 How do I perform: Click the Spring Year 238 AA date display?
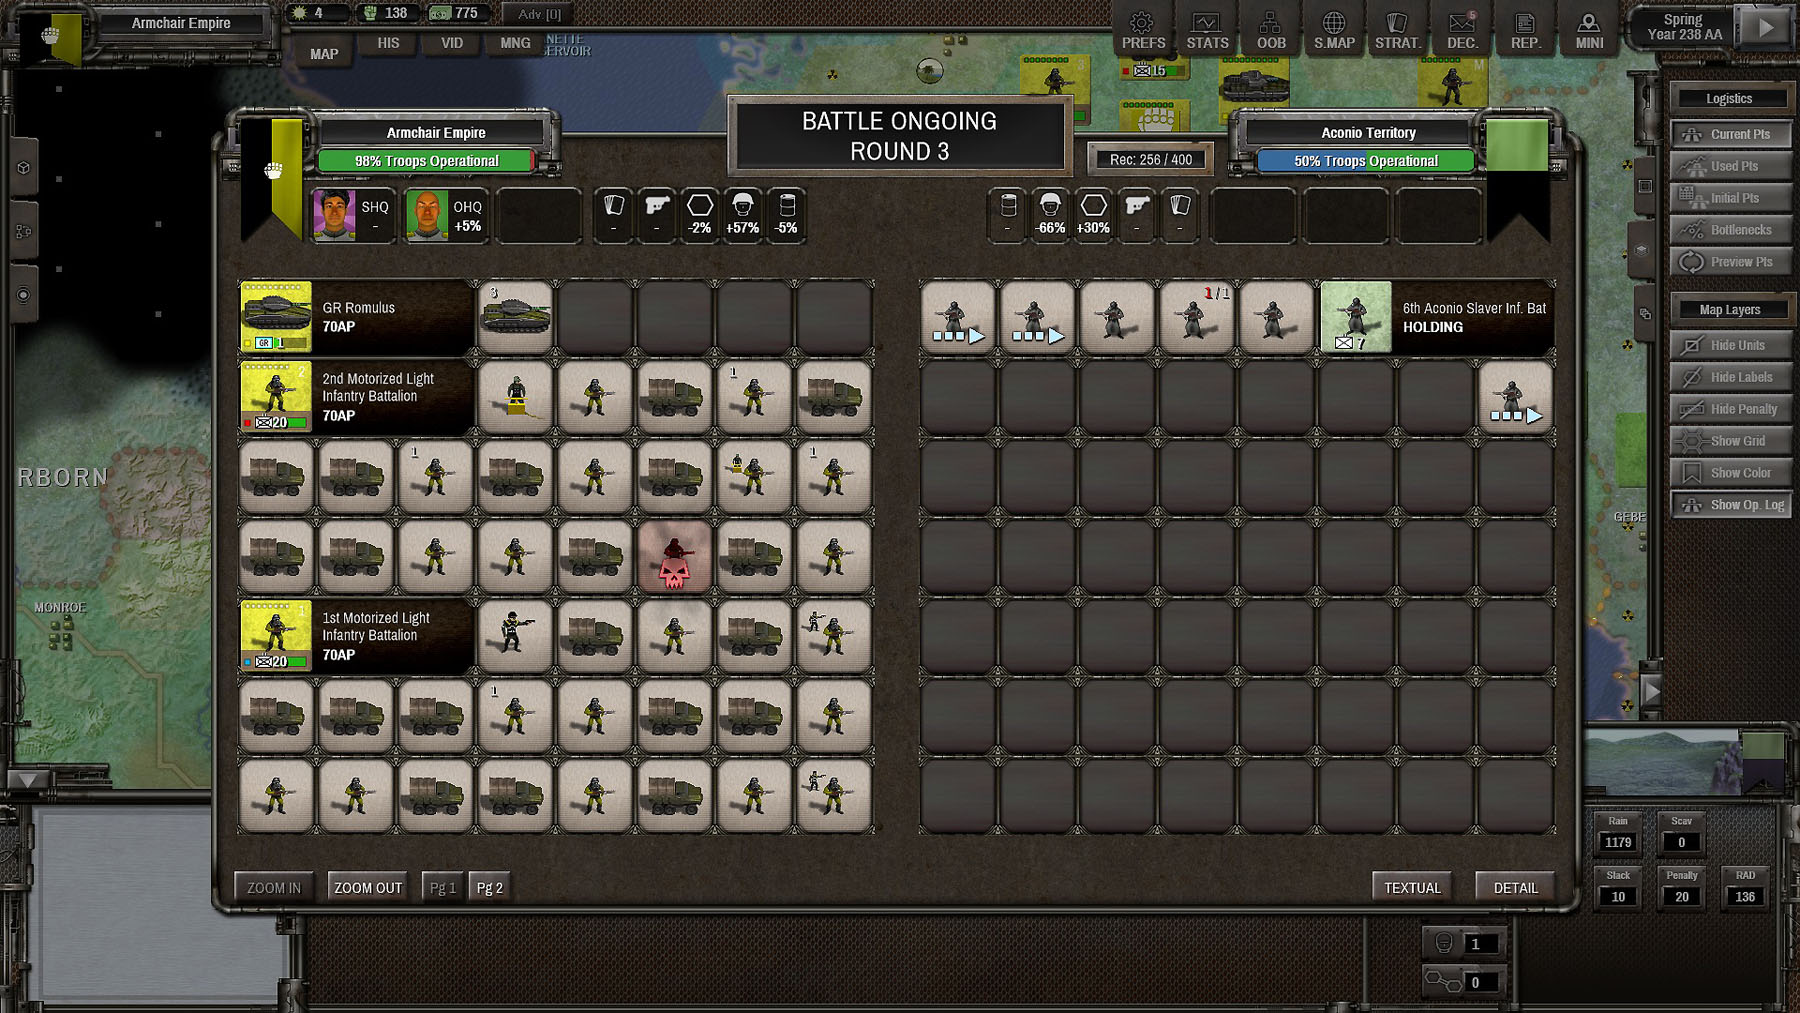pyautogui.click(x=1685, y=27)
